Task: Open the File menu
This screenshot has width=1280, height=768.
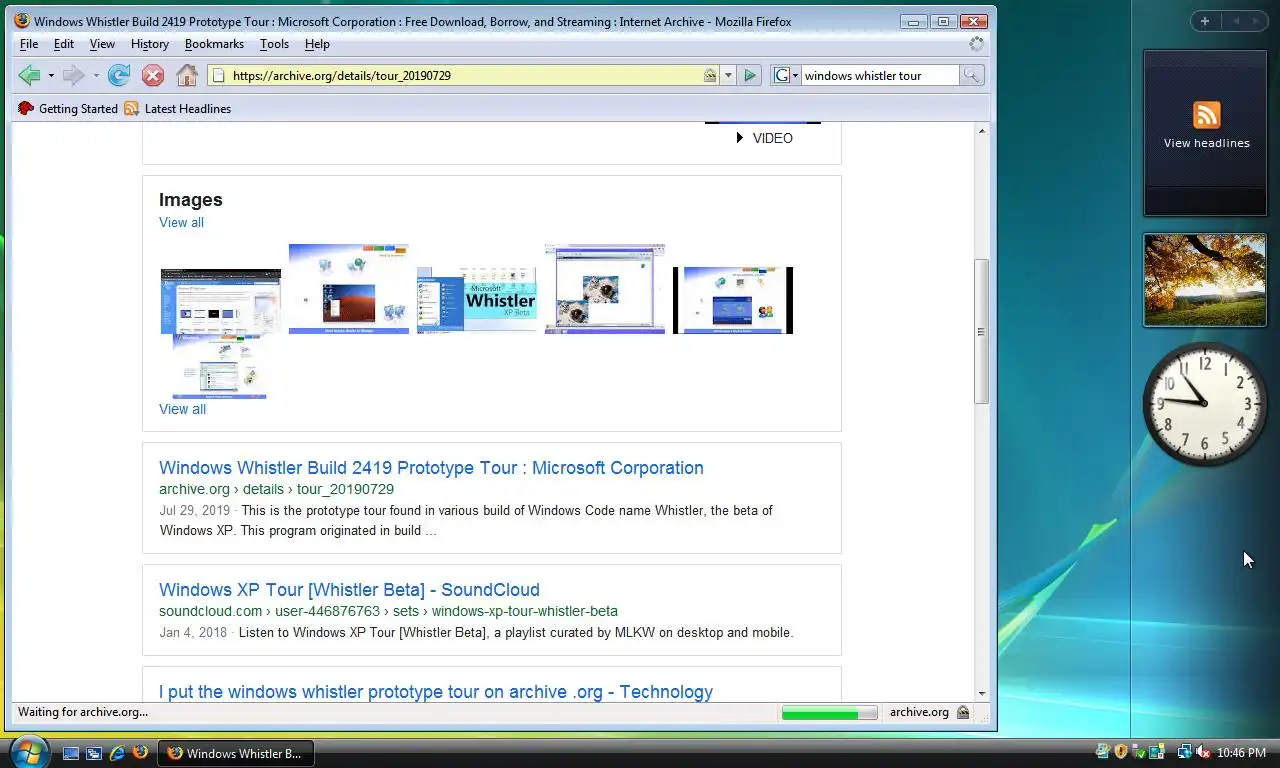Action: tap(29, 44)
